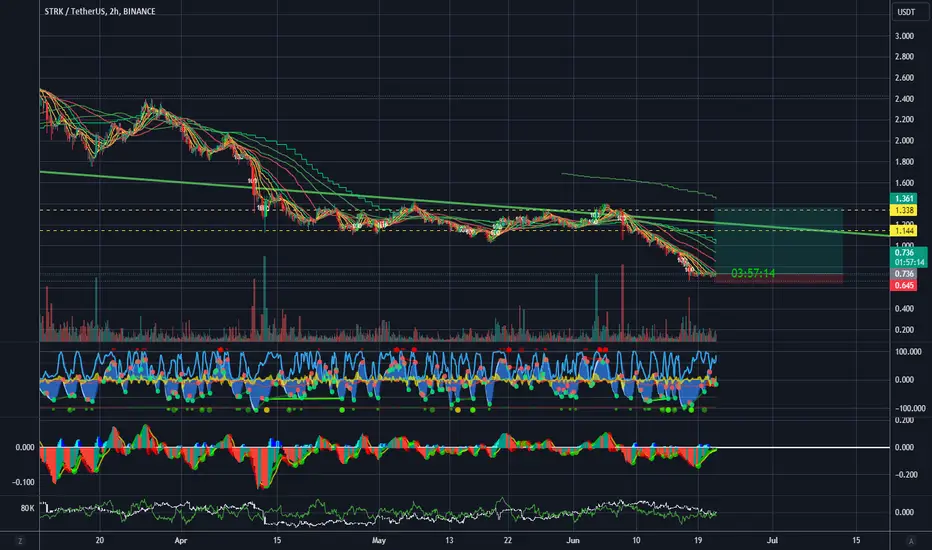Toggle the auto-scale A button
This screenshot has width=932, height=550.
coord(911,541)
